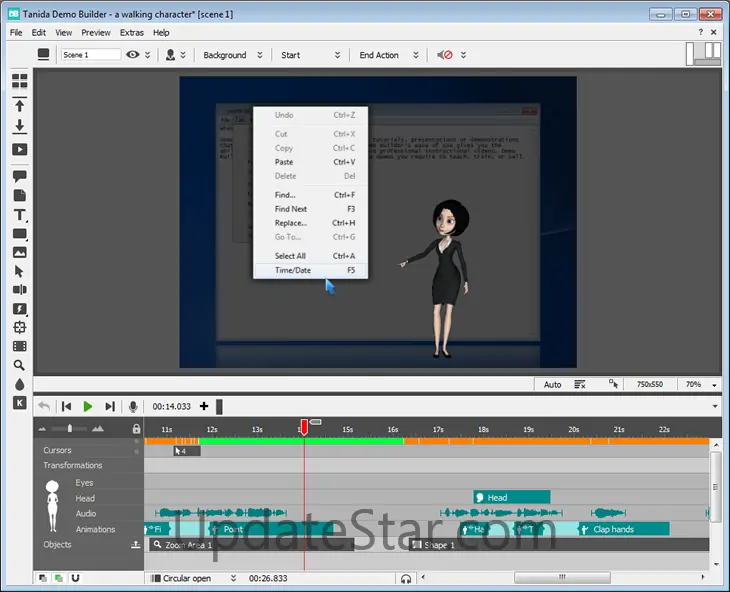Select the zoom magnifier tool
This screenshot has width=730, height=592.
pyautogui.click(x=19, y=365)
